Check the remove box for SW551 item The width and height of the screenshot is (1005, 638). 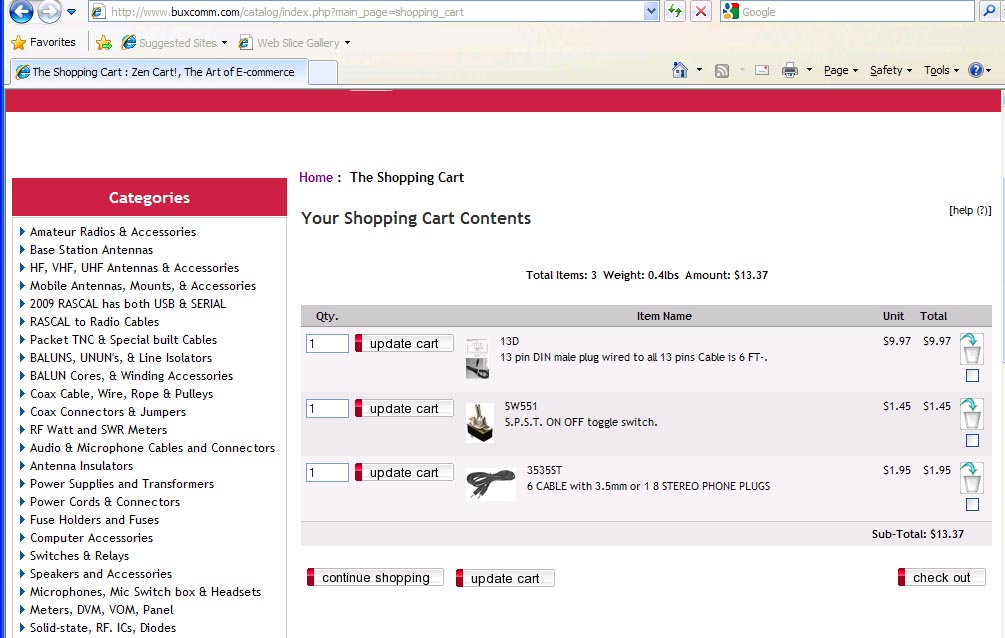click(972, 441)
